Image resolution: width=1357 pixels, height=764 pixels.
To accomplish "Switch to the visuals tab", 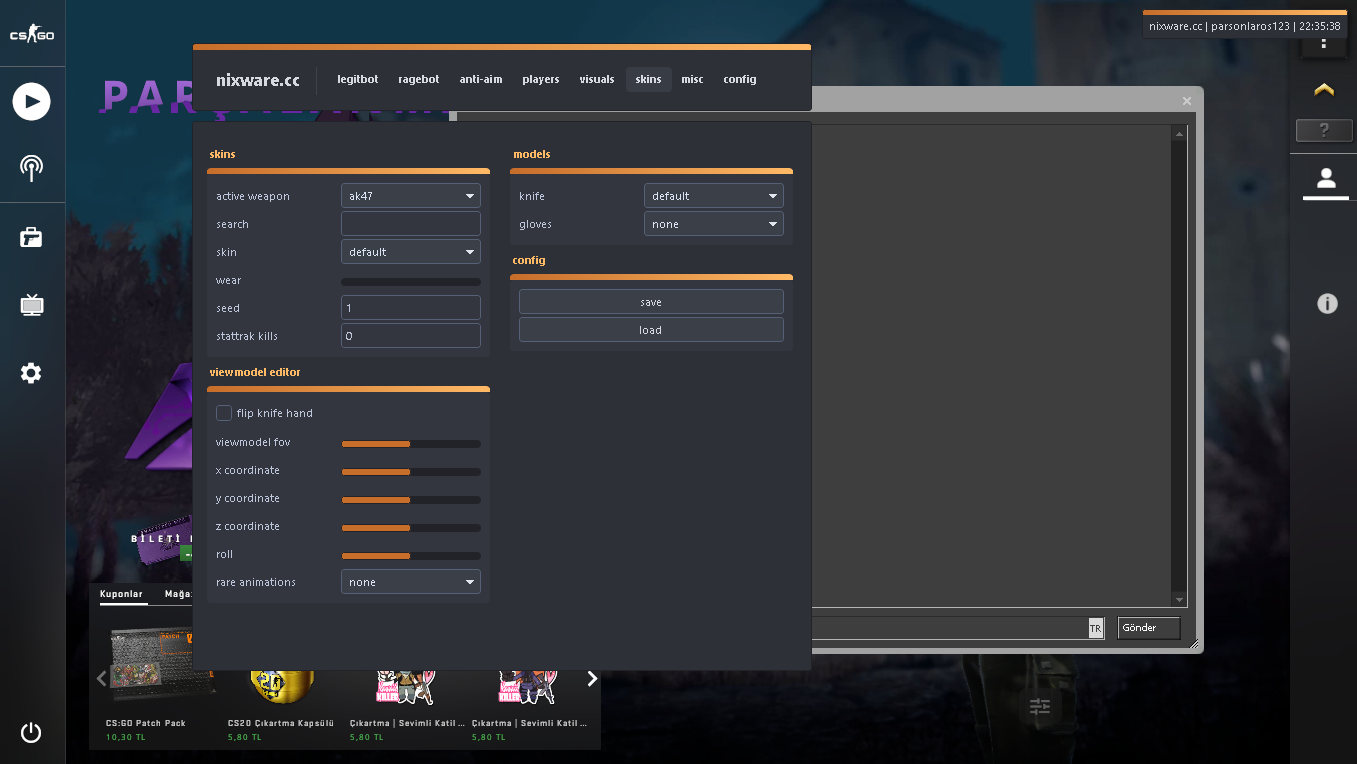I will [597, 79].
